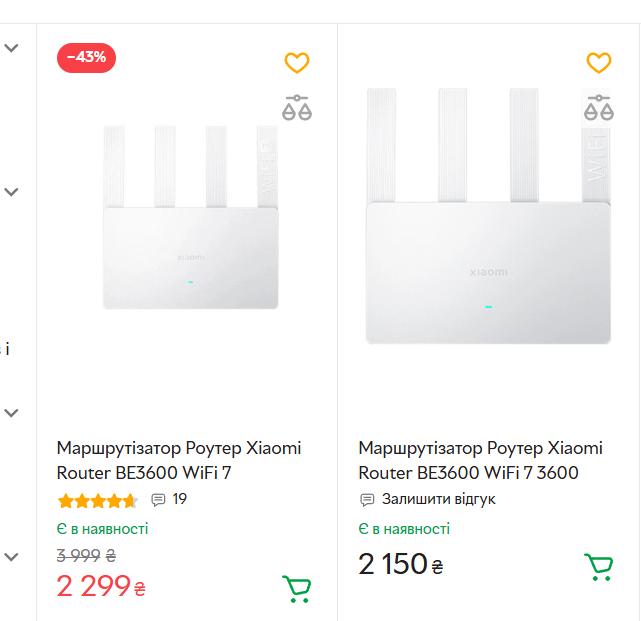This screenshot has height=621, width=641.
Task: Expand the second sidebar filter chevron
Action: tap(12, 191)
